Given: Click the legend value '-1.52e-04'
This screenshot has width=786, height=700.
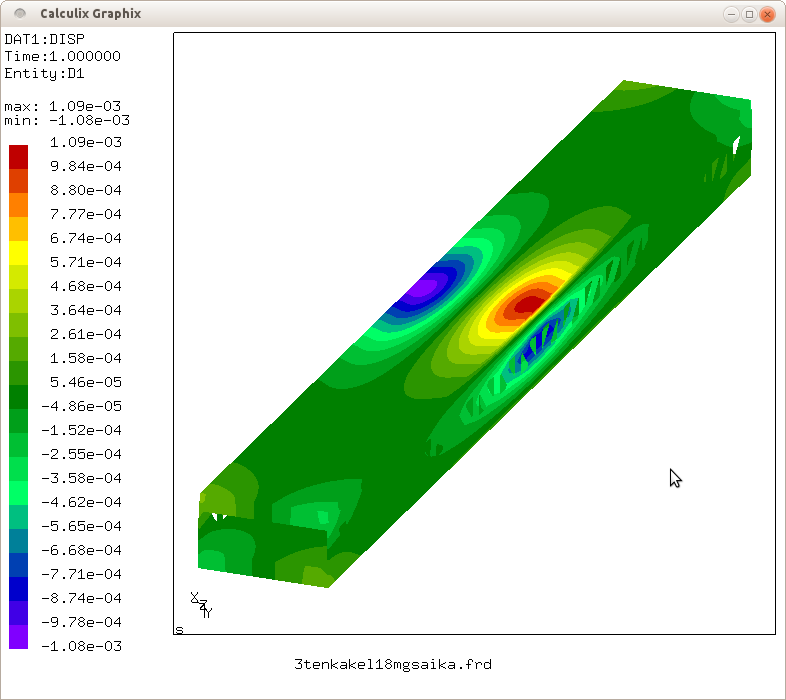Looking at the screenshot, I should pos(82,430).
